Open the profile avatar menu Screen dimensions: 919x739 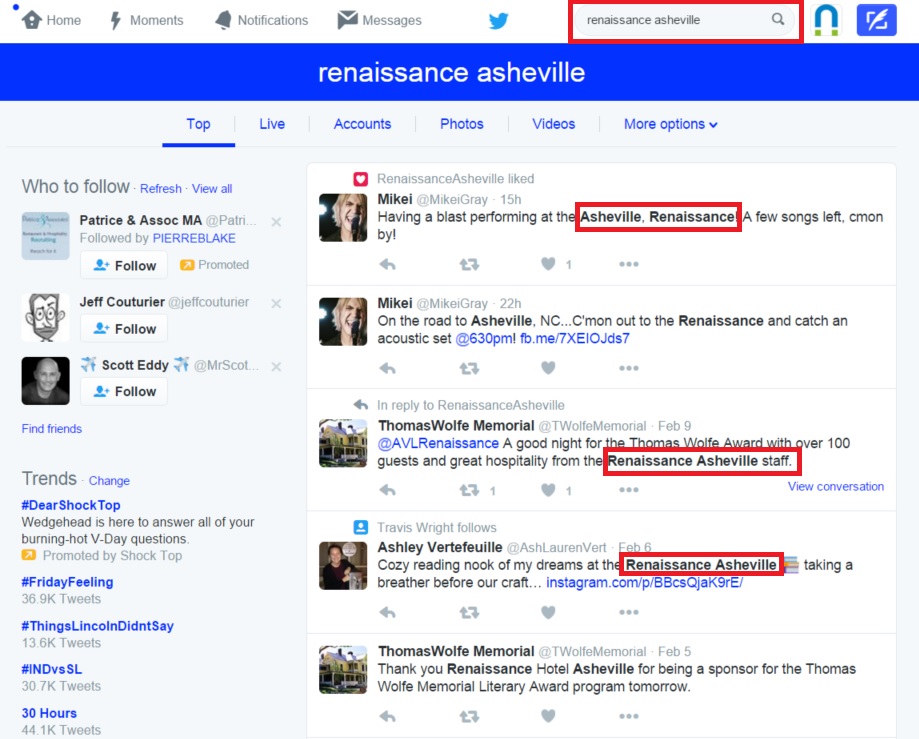[x=826, y=20]
